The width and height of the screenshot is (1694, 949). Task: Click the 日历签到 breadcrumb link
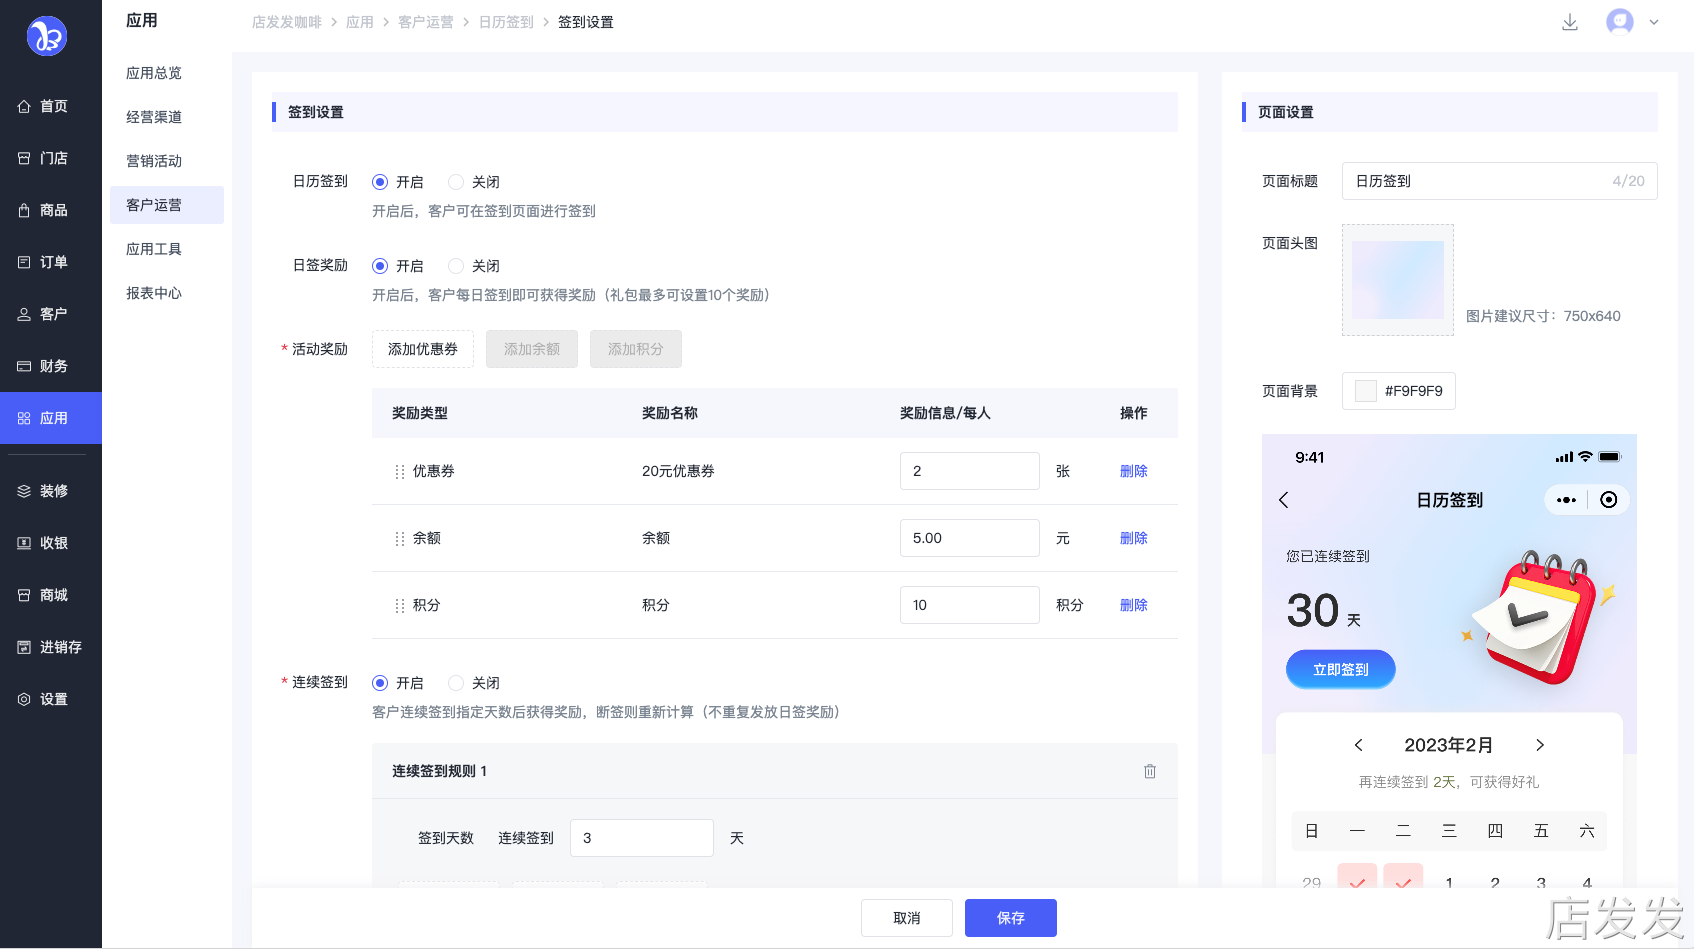pos(506,22)
